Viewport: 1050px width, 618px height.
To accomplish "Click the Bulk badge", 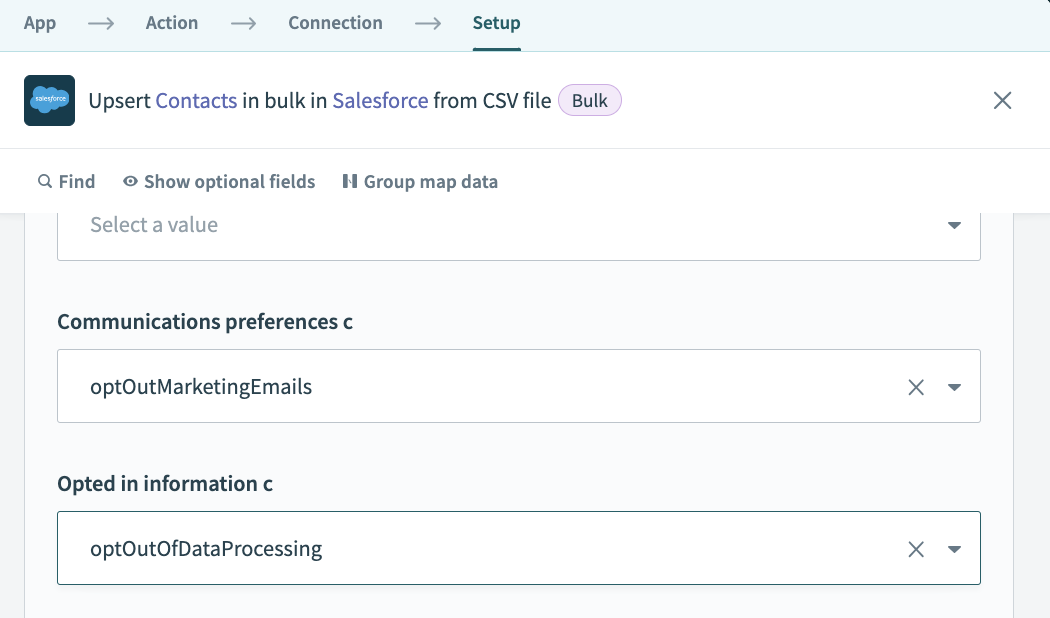I will pyautogui.click(x=590, y=101).
